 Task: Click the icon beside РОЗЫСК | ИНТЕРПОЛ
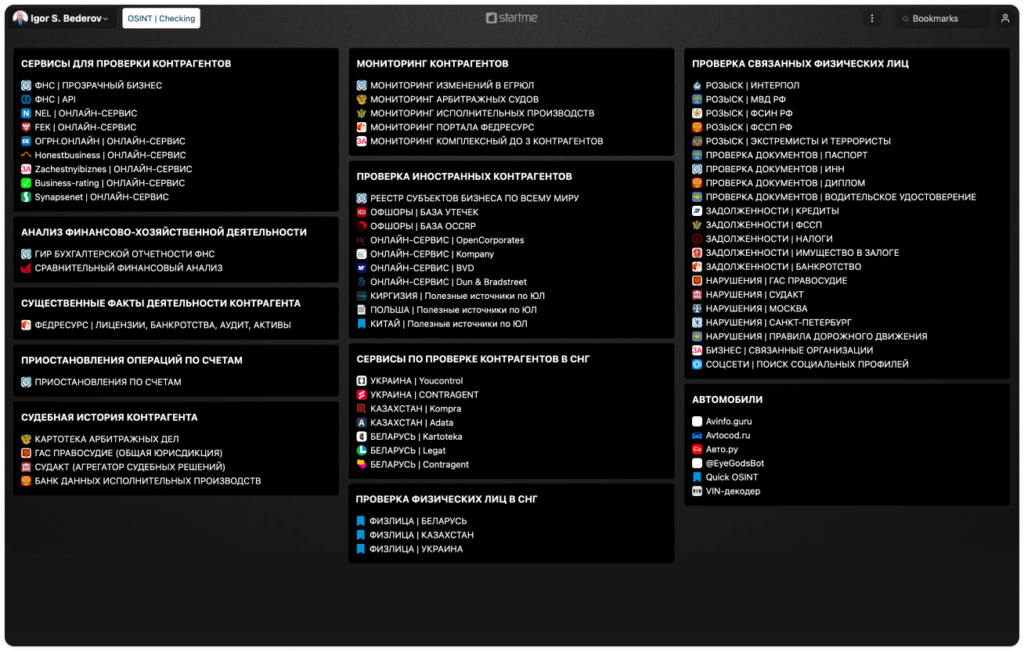tap(697, 86)
